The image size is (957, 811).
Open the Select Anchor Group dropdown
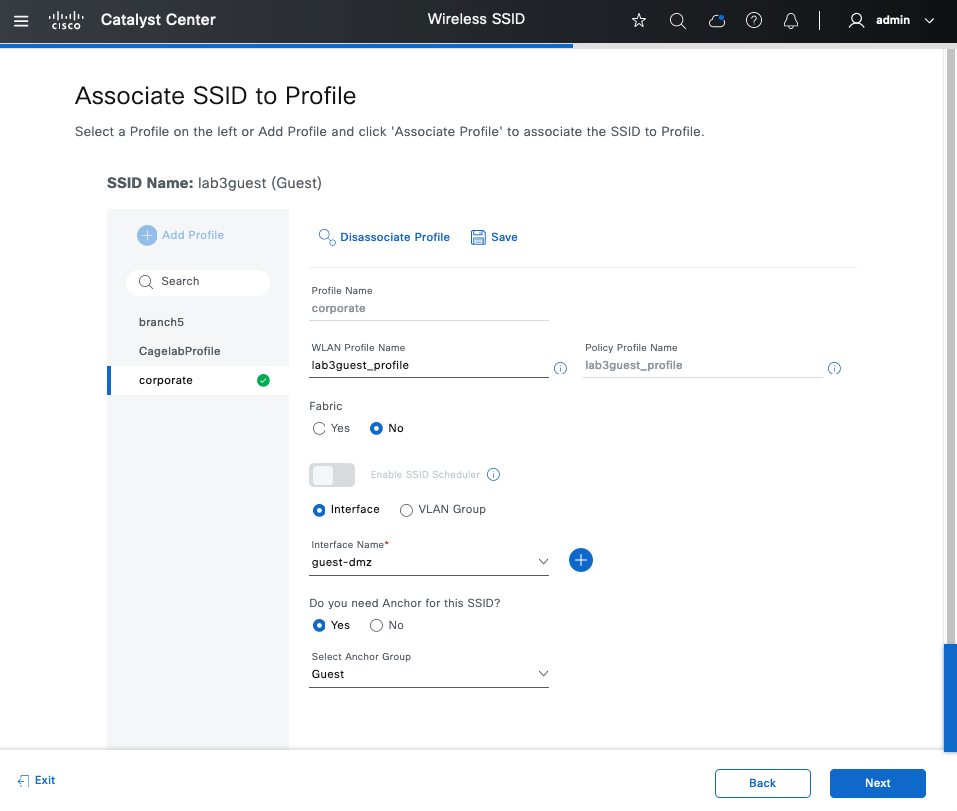(430, 674)
